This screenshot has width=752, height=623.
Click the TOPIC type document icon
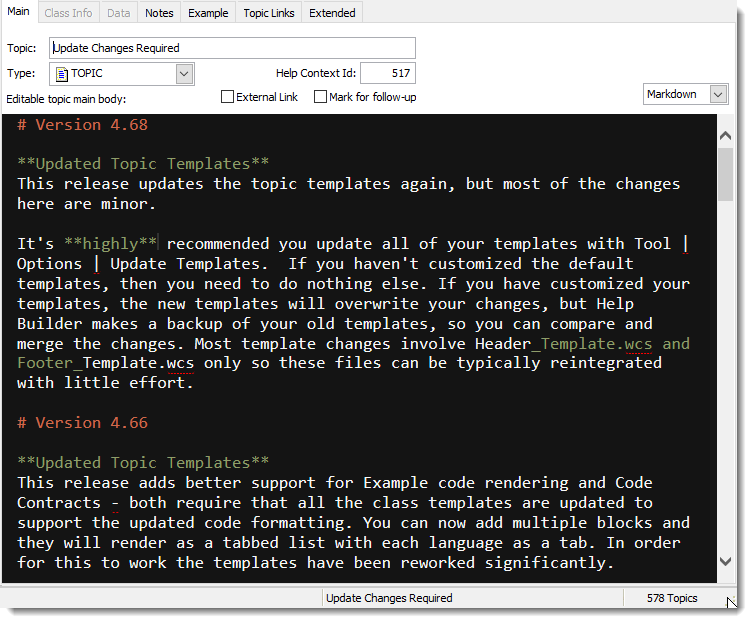point(62,74)
